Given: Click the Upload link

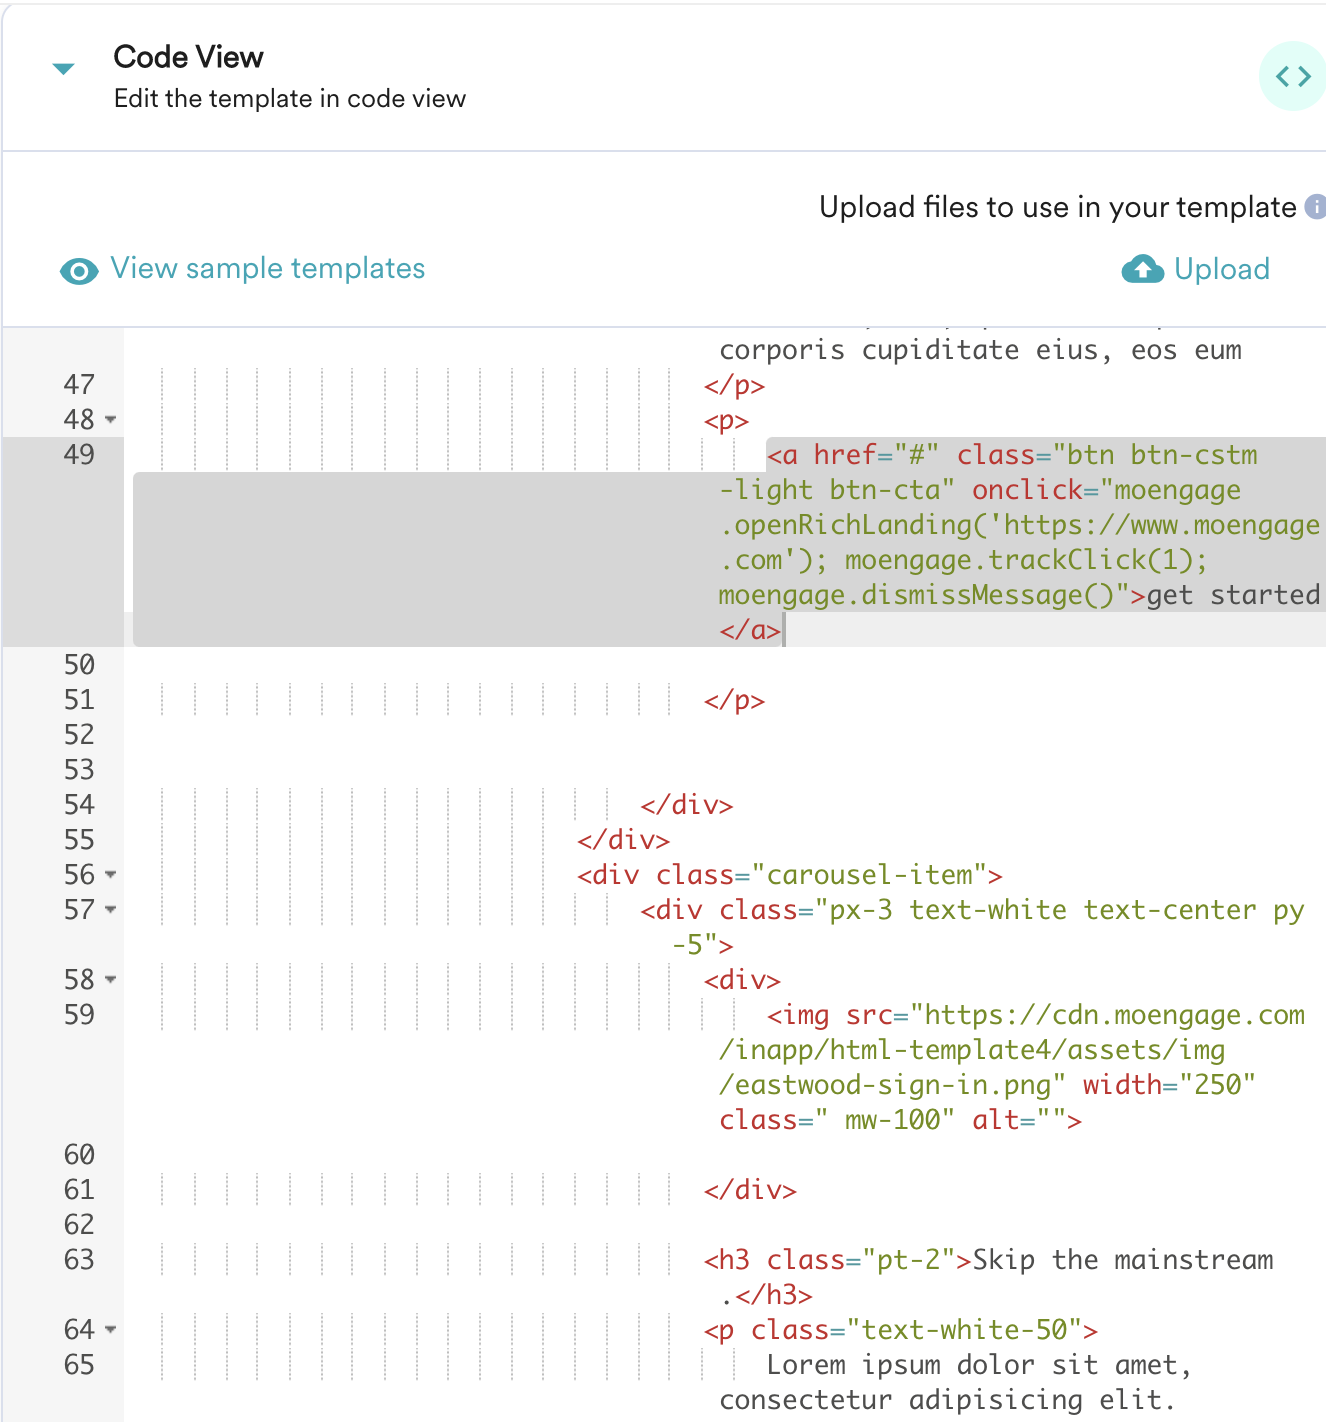Looking at the screenshot, I should 1222,269.
